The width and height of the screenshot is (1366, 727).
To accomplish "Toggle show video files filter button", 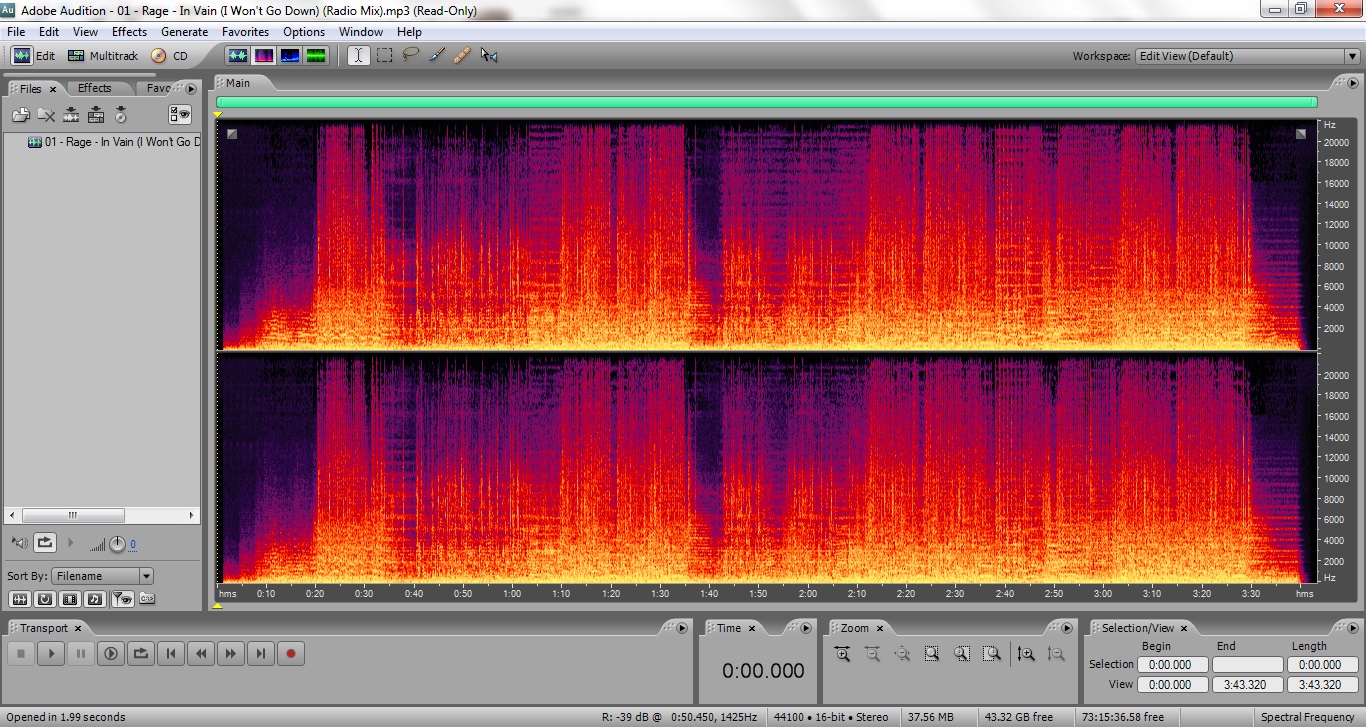I will click(x=69, y=599).
